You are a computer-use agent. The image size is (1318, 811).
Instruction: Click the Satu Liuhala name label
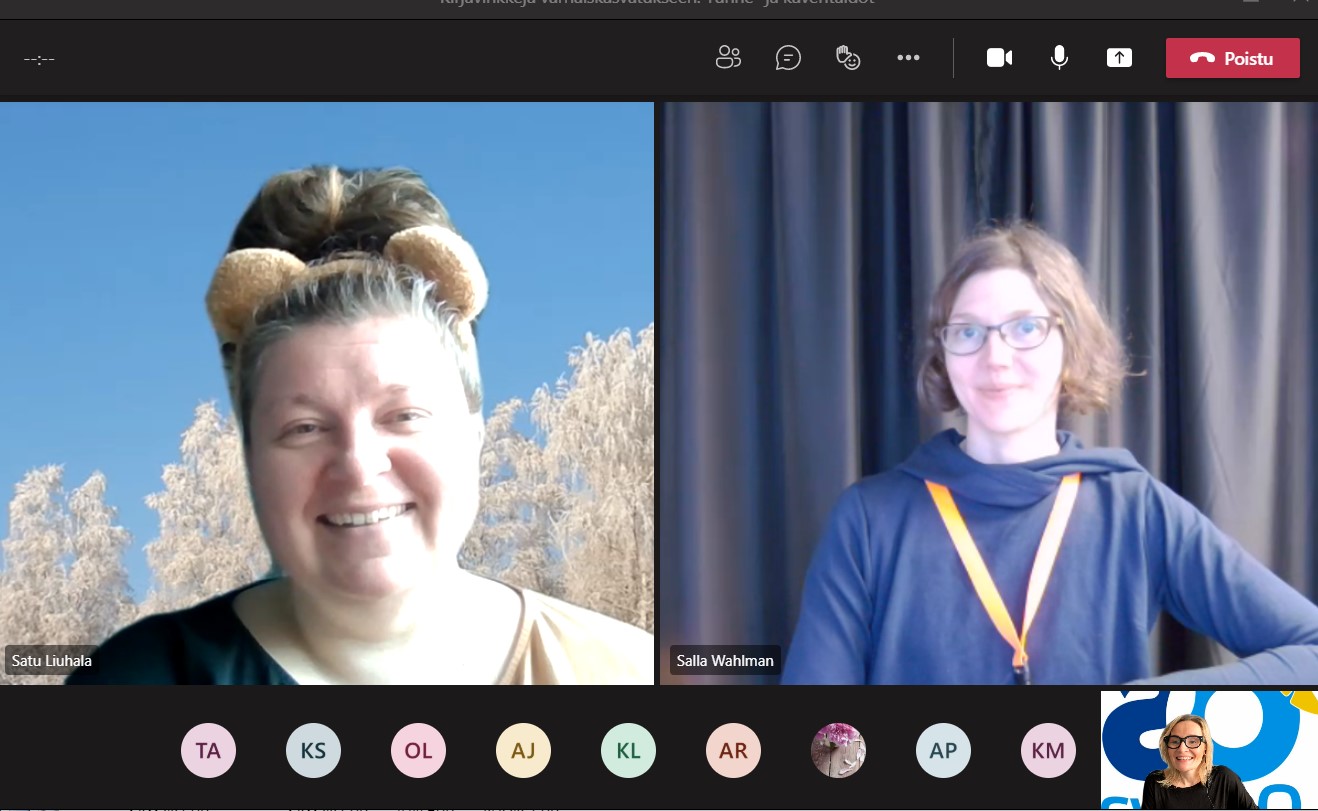pos(52,661)
